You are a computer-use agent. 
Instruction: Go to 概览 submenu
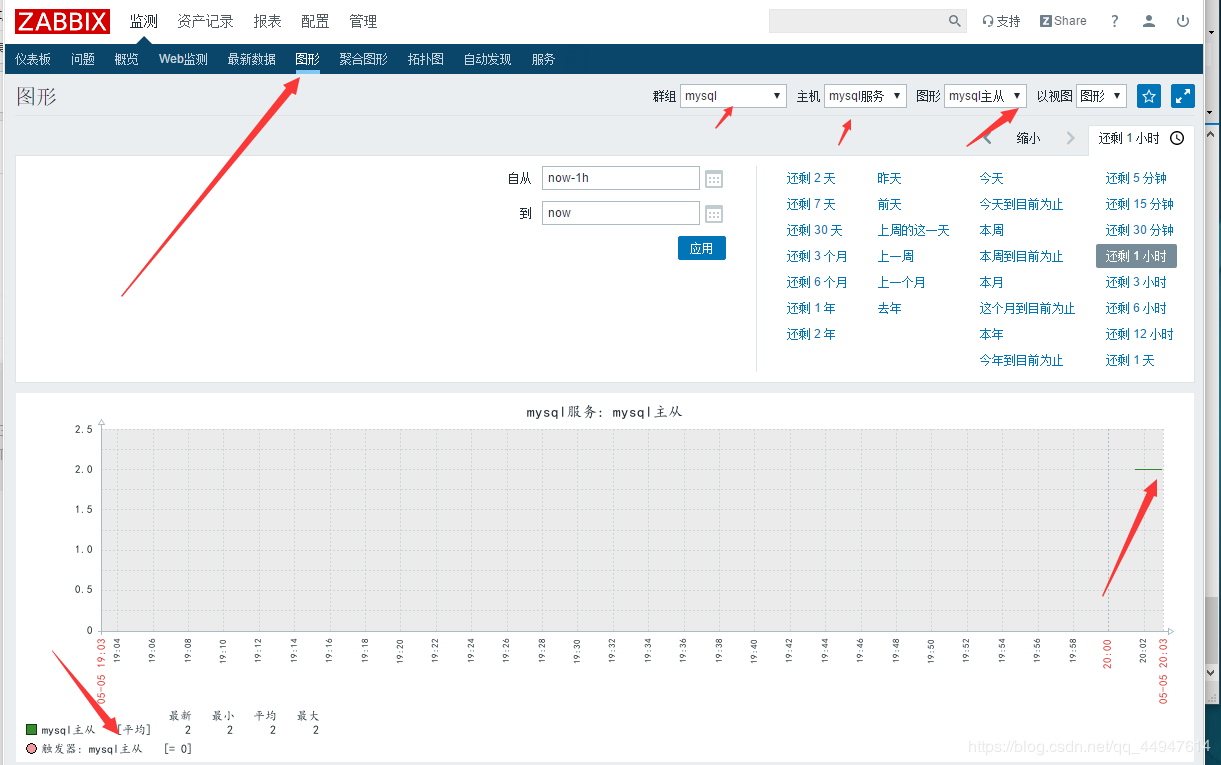click(x=127, y=59)
